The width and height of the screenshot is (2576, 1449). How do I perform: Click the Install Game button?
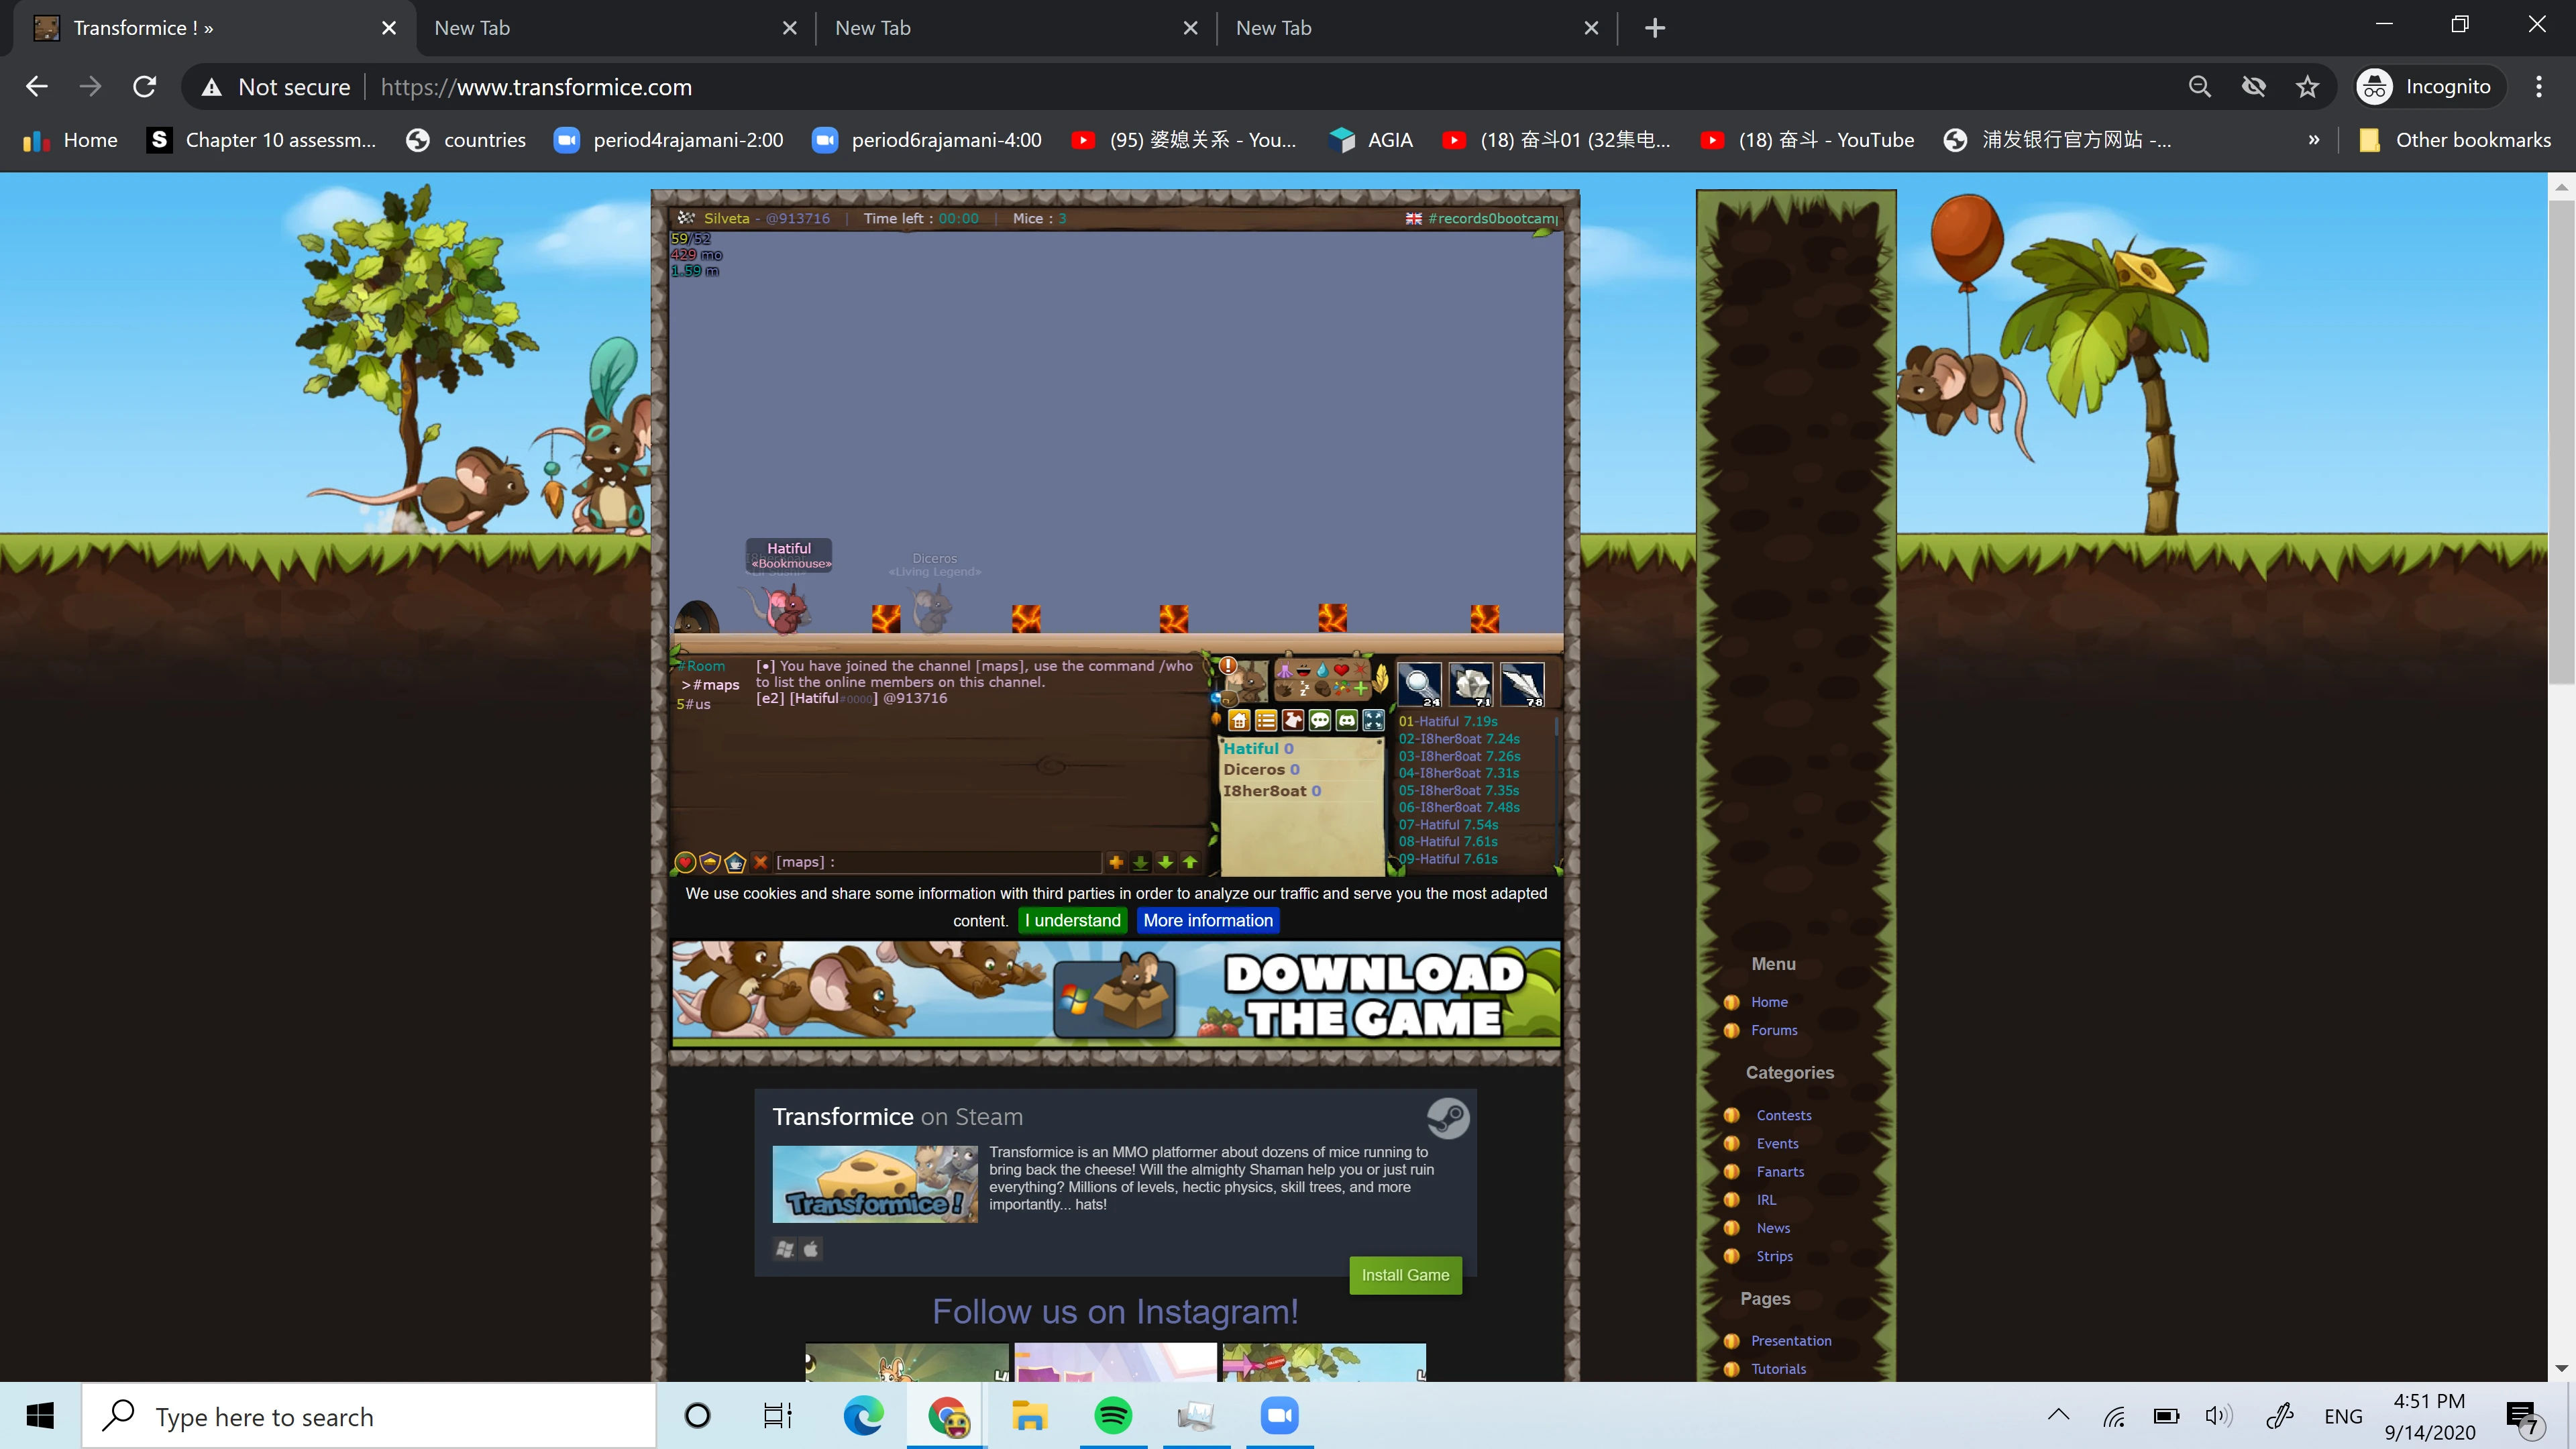click(x=1405, y=1275)
